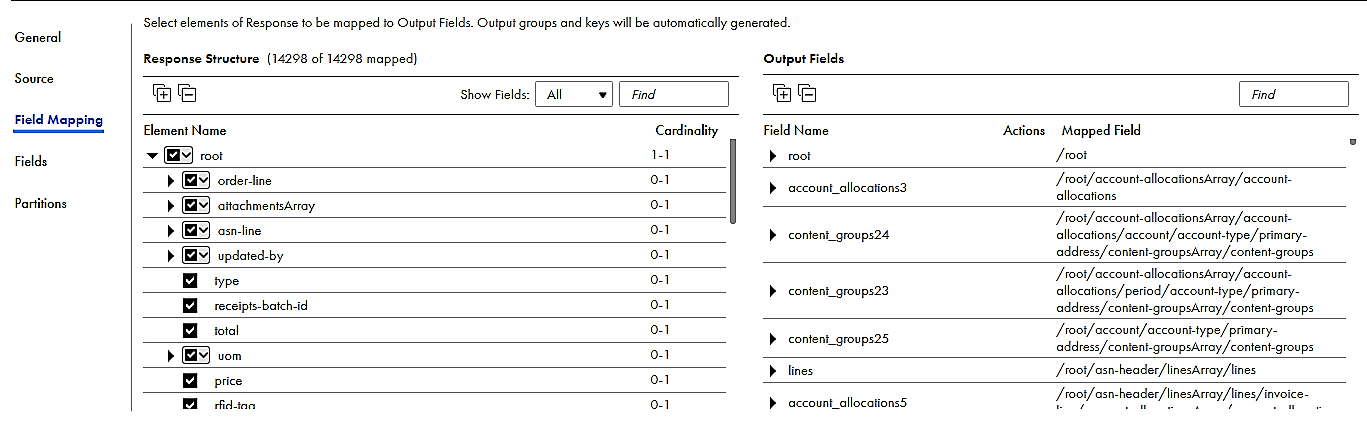Open the Show Fields dropdown
Screen dimensions: 1367x432
point(573,94)
